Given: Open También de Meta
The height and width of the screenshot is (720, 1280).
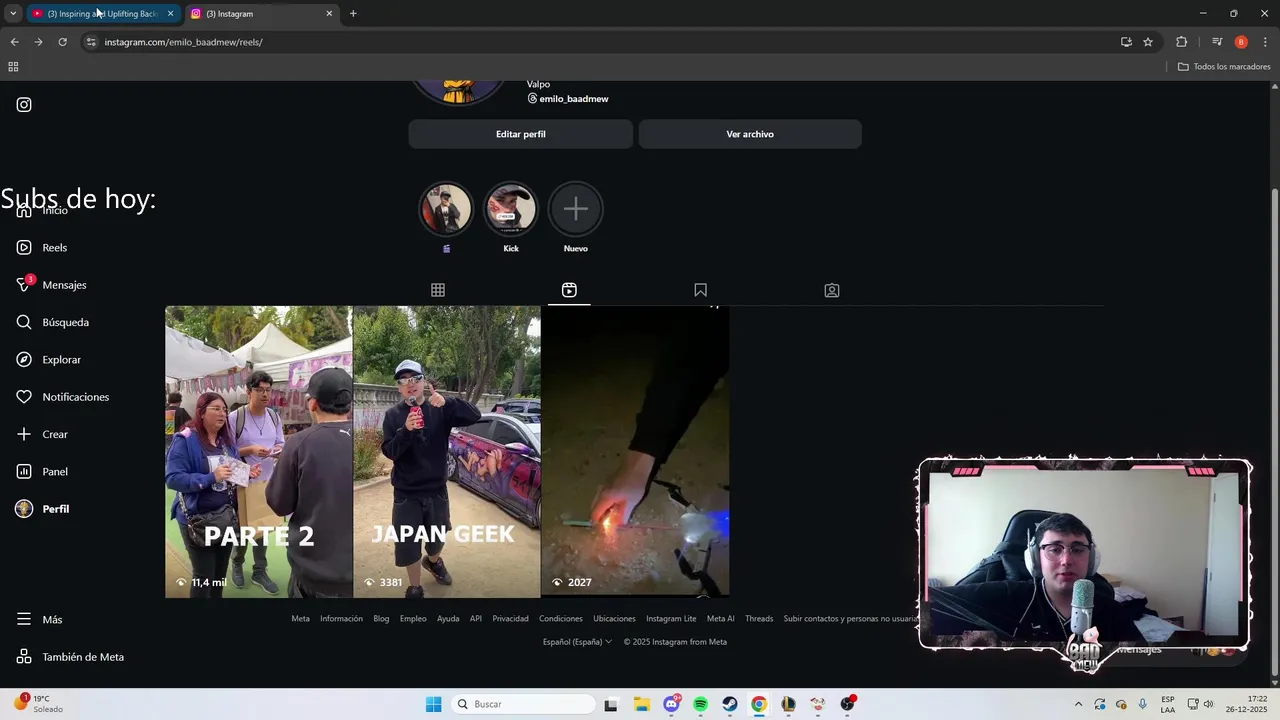Looking at the screenshot, I should pyautogui.click(x=70, y=657).
